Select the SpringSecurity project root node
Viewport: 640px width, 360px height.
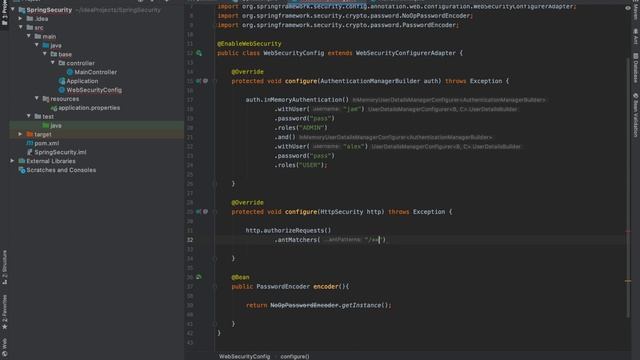point(49,10)
